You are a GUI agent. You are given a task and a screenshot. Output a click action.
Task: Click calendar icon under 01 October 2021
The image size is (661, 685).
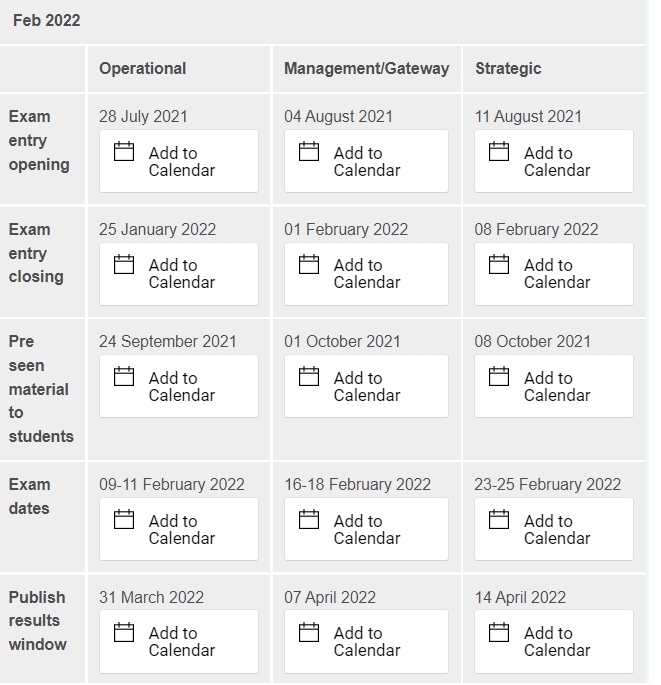(309, 376)
